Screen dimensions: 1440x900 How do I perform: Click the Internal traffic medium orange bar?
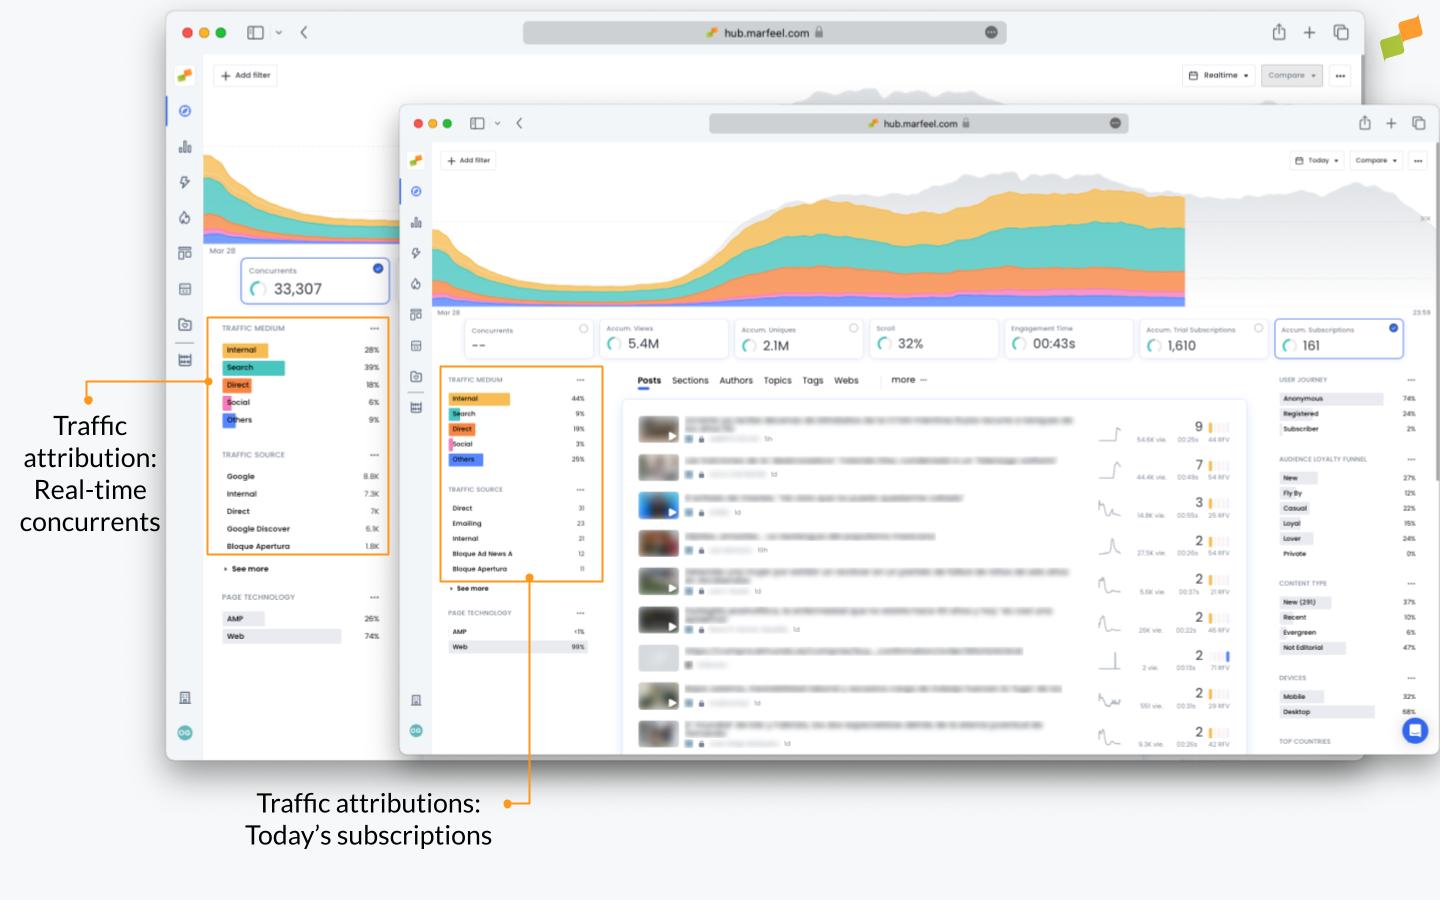click(x=477, y=398)
